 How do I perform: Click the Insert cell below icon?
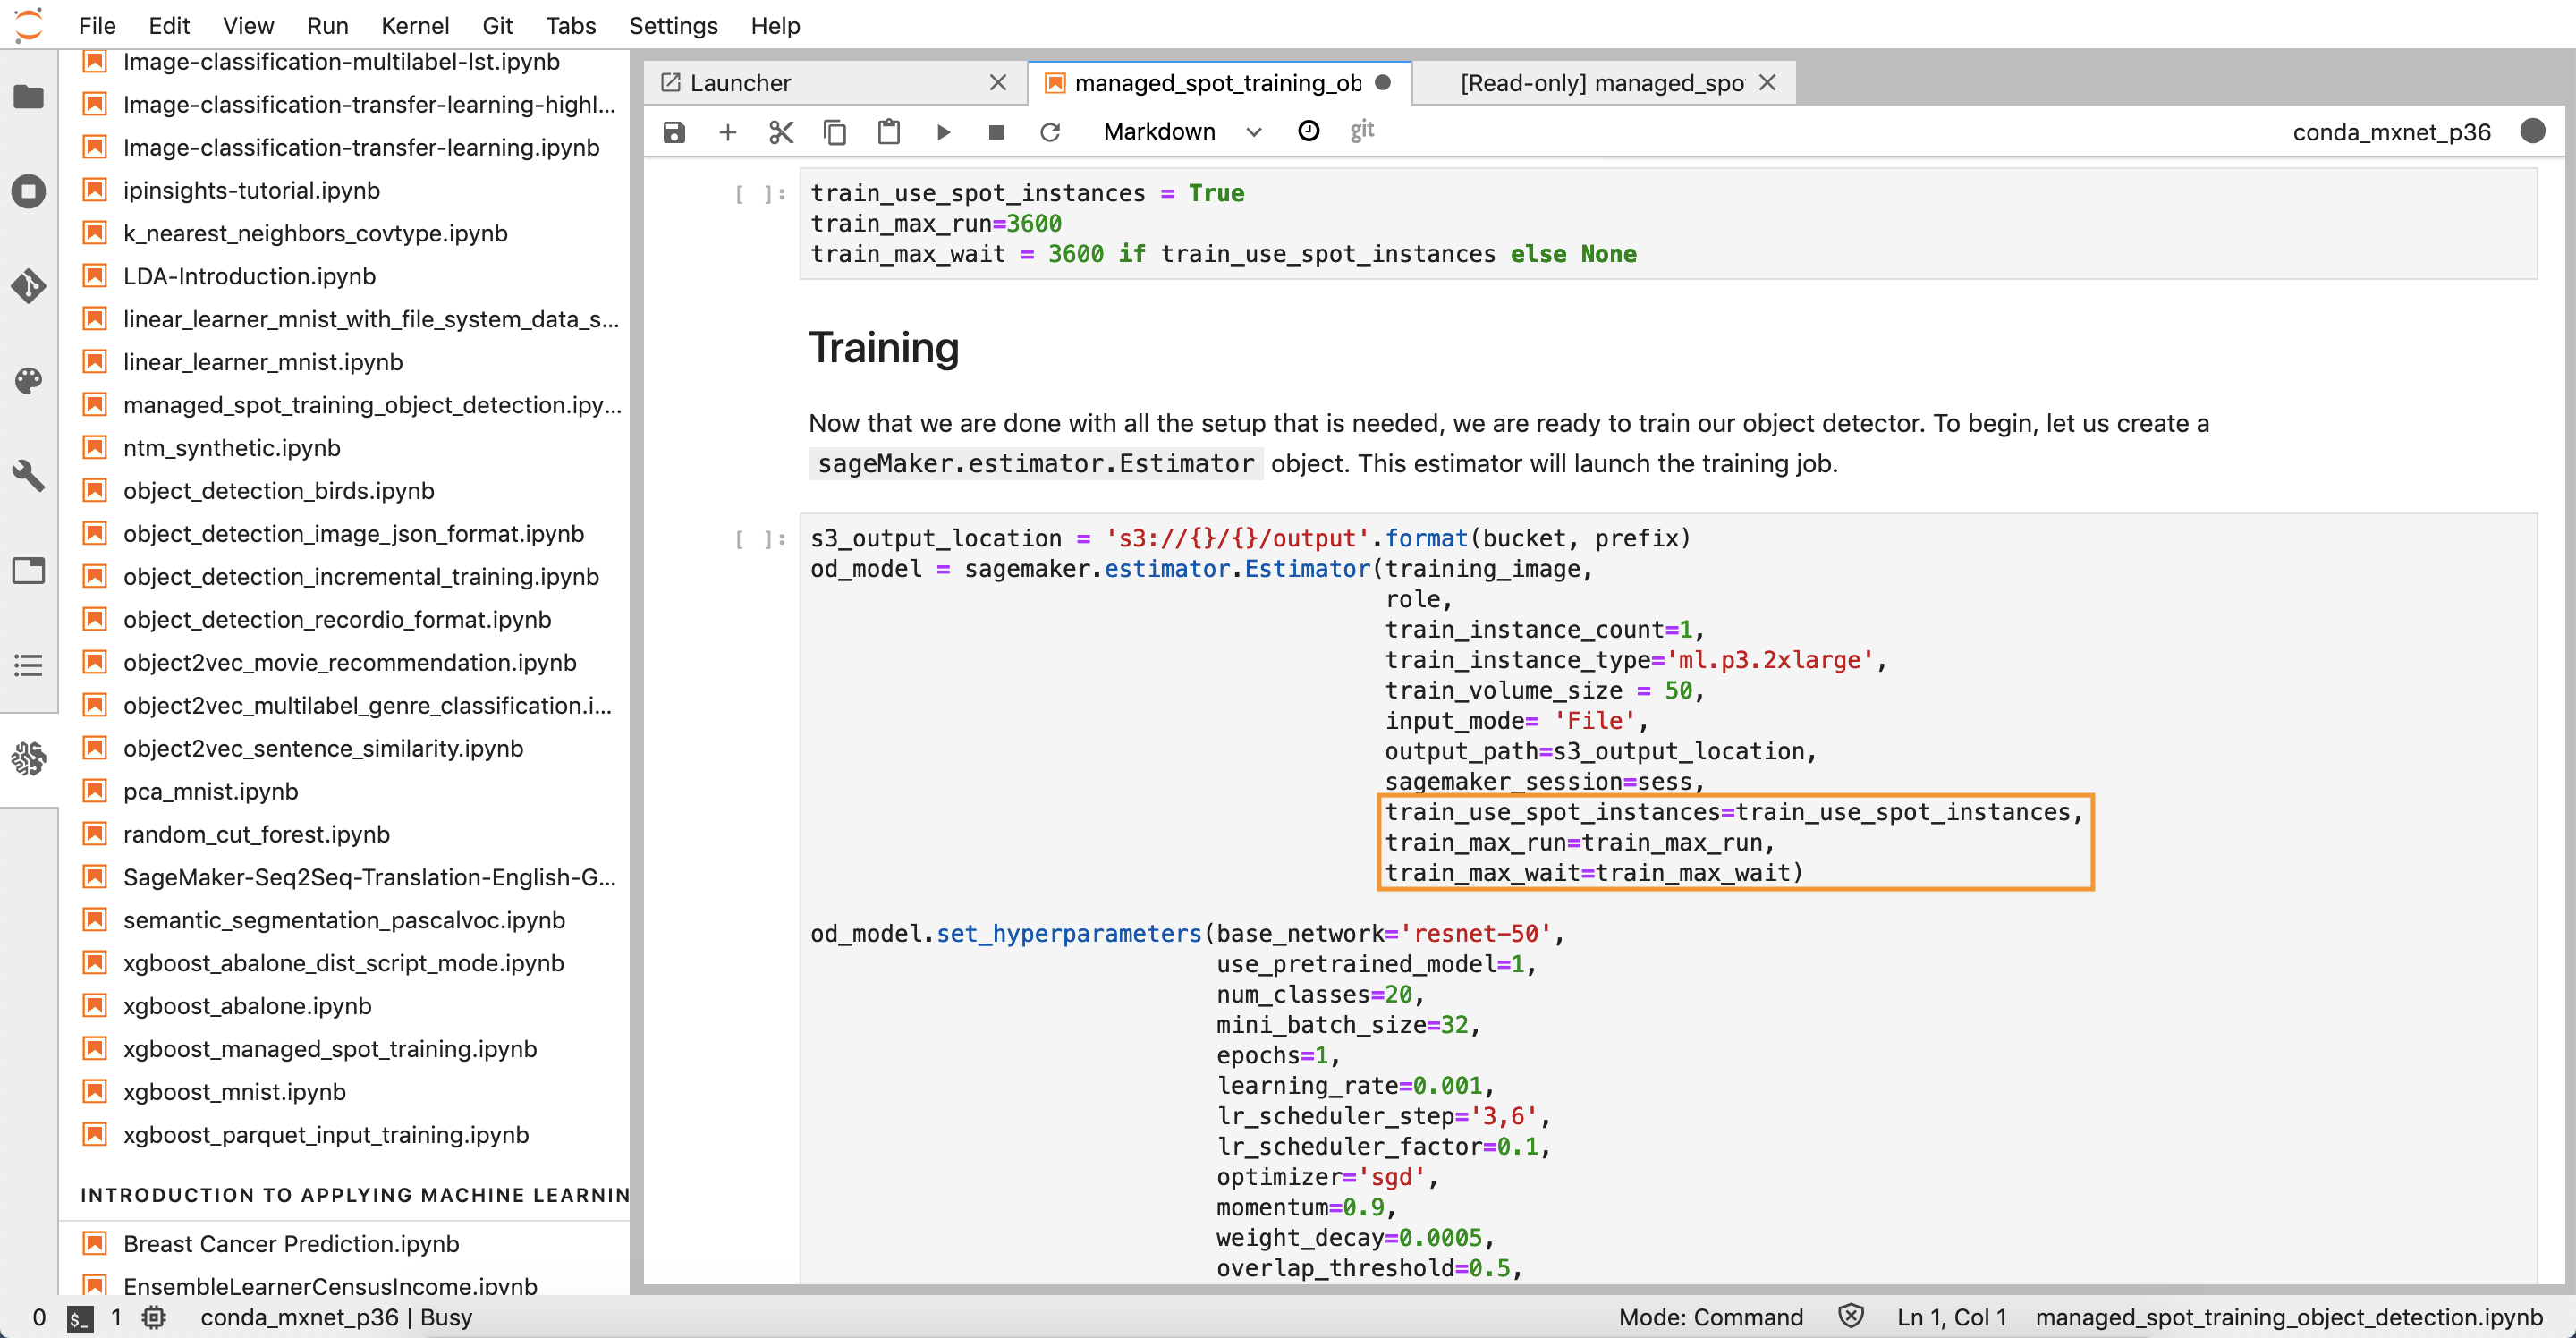[727, 131]
